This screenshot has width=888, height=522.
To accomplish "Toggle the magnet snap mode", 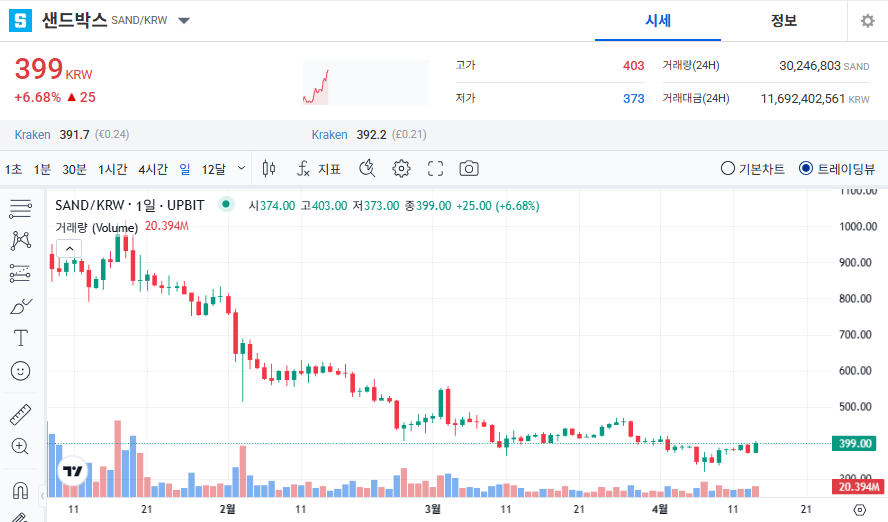I will (x=20, y=490).
